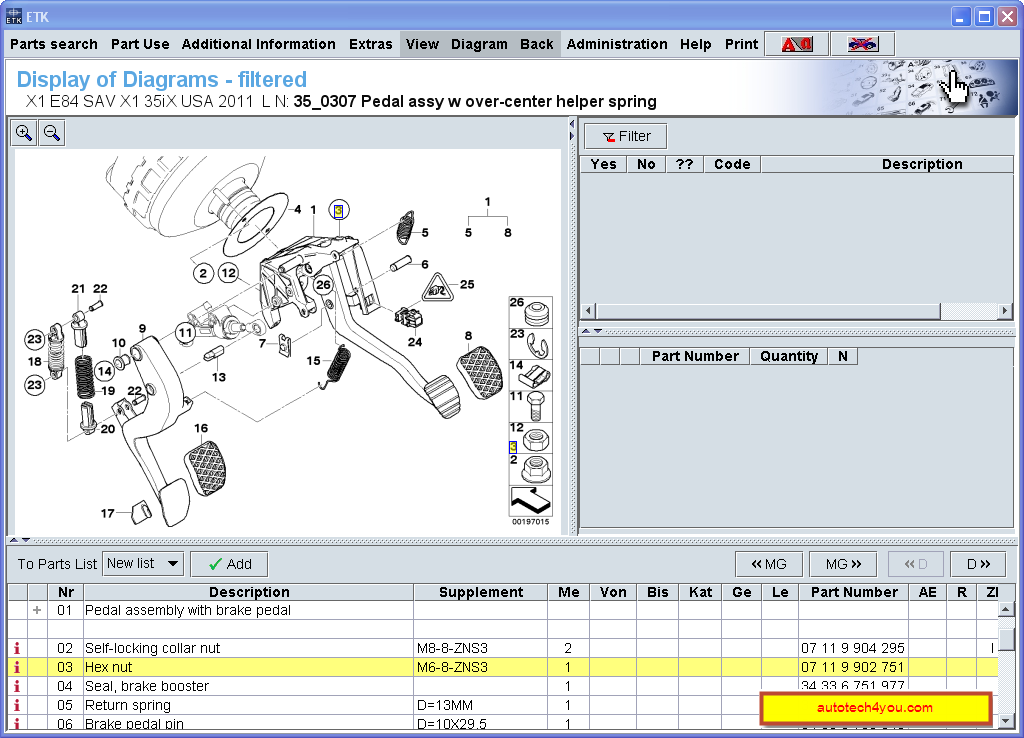The image size is (1024, 738).
Task: Select the M8-8-ZNS3 supplement cell
Action: [x=481, y=648]
